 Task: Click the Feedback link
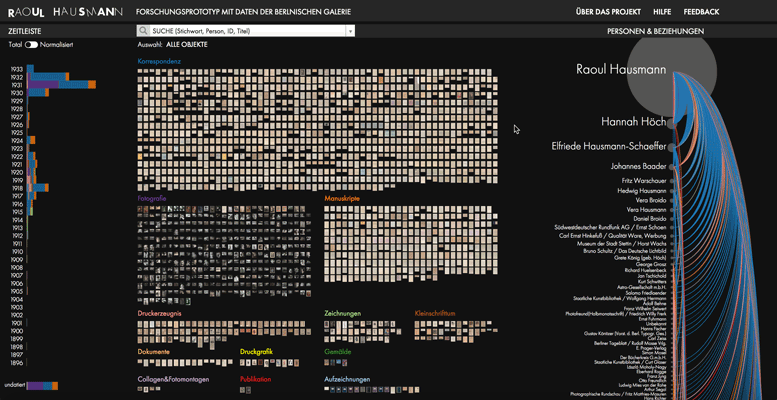701,12
